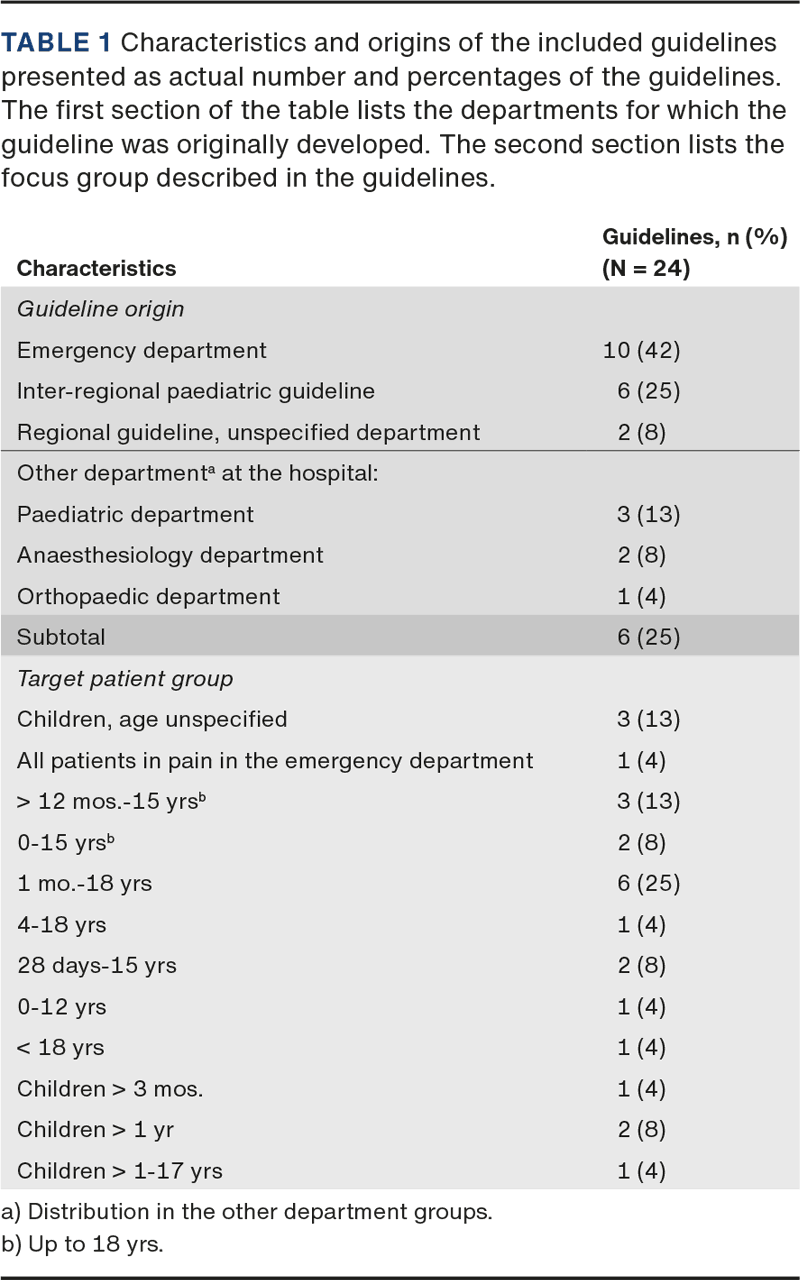Click Inter-regional paediatric guideline row
The height and width of the screenshot is (1280, 800).
pyautogui.click(x=196, y=391)
